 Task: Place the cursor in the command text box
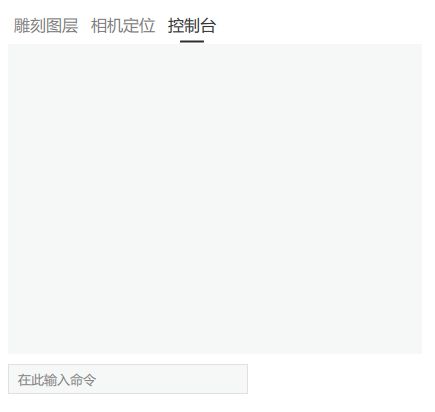pyautogui.click(x=128, y=379)
